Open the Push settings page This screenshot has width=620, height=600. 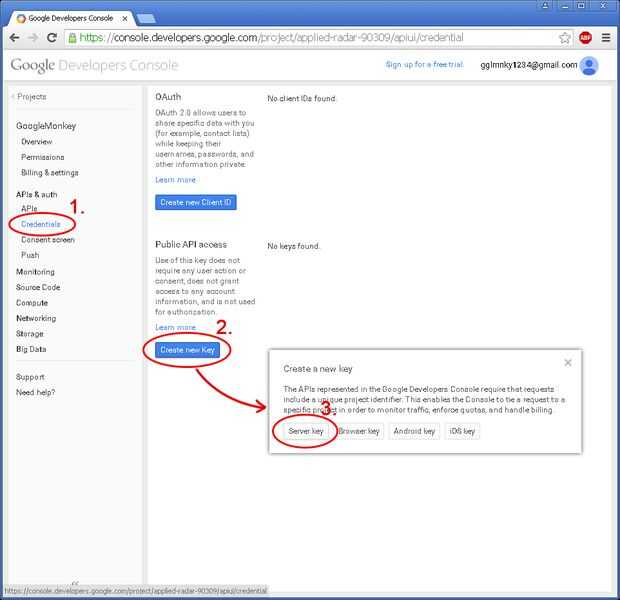30,255
